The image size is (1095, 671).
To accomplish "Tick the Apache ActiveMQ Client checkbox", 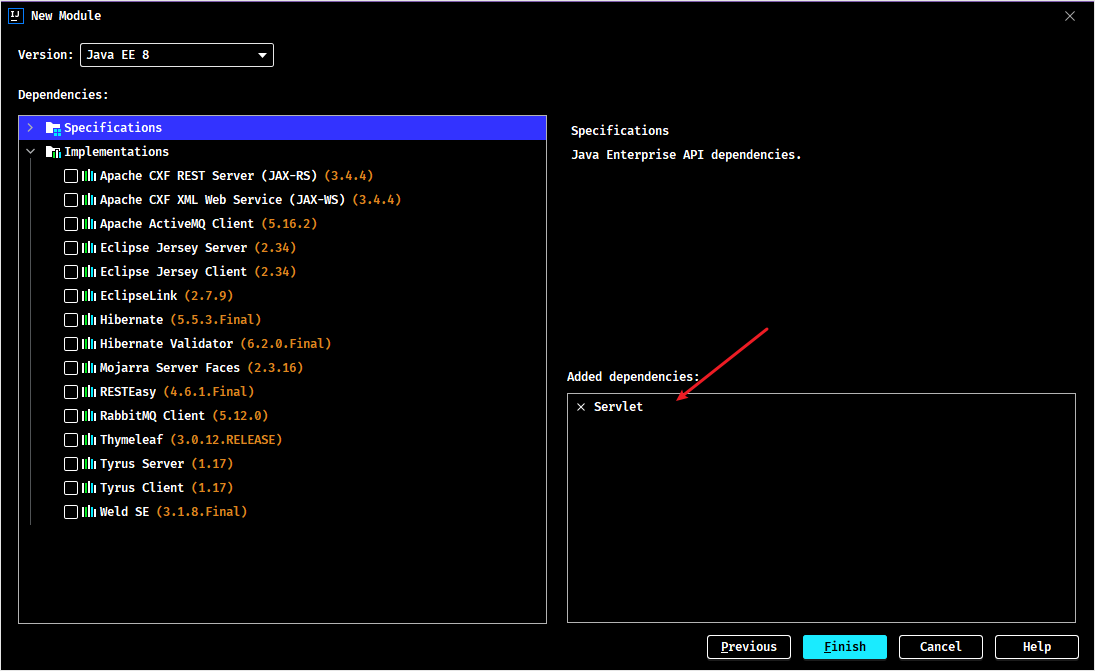I will pos(71,224).
